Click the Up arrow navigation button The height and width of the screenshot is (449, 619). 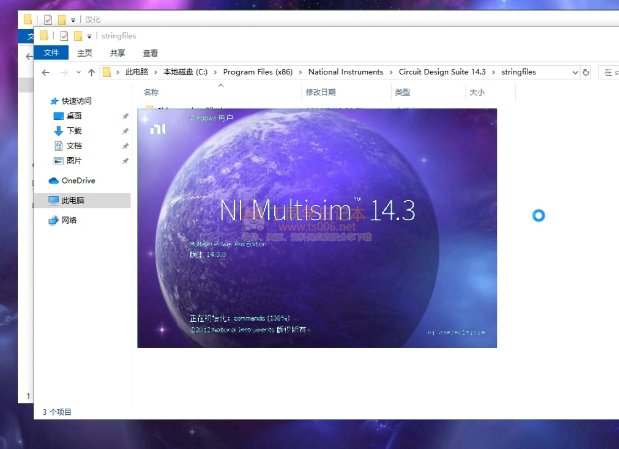[x=91, y=73]
